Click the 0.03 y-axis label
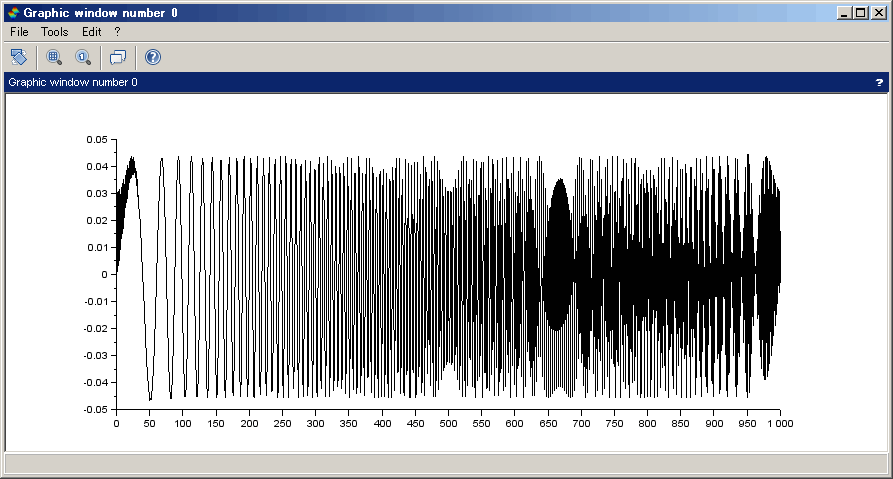Image resolution: width=893 pixels, height=479 pixels. click(97, 194)
